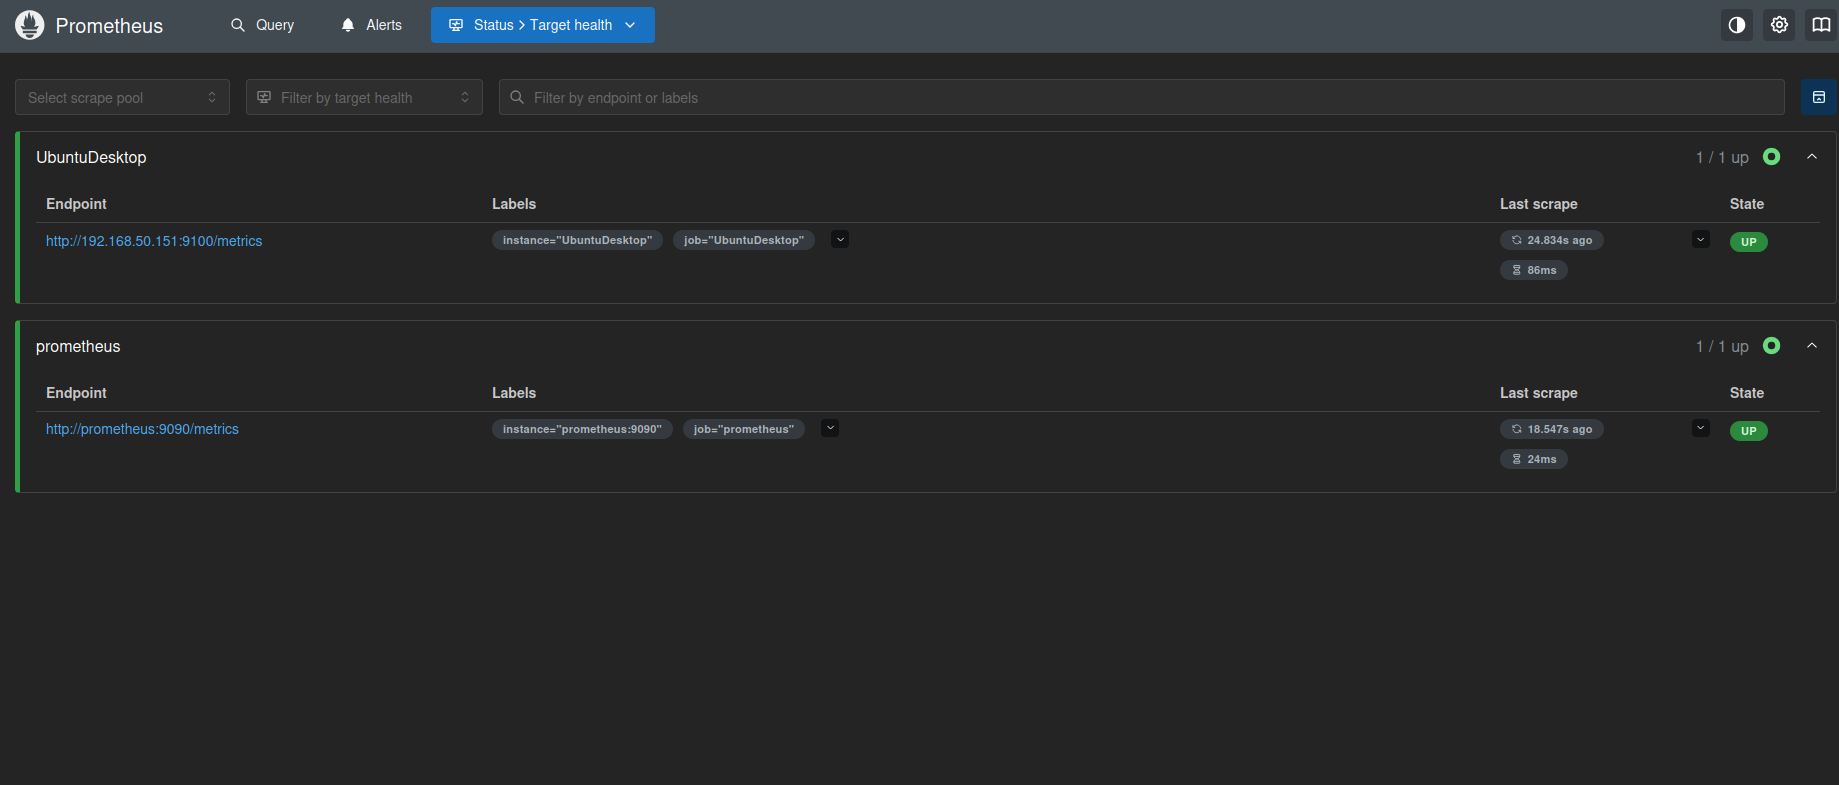Collapse the prometheus pool panel
This screenshot has height=785, width=1839.
click(1812, 346)
